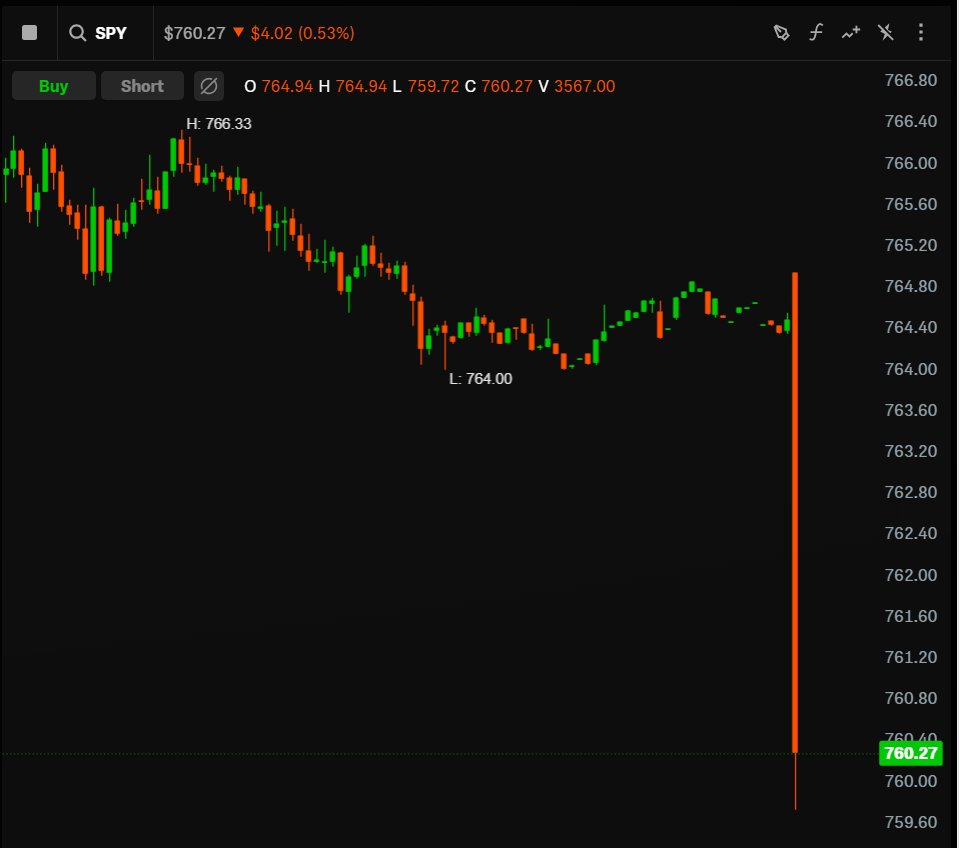This screenshot has width=960, height=848.
Task: Click the slashed circle button beside Short
Action: pyautogui.click(x=209, y=86)
